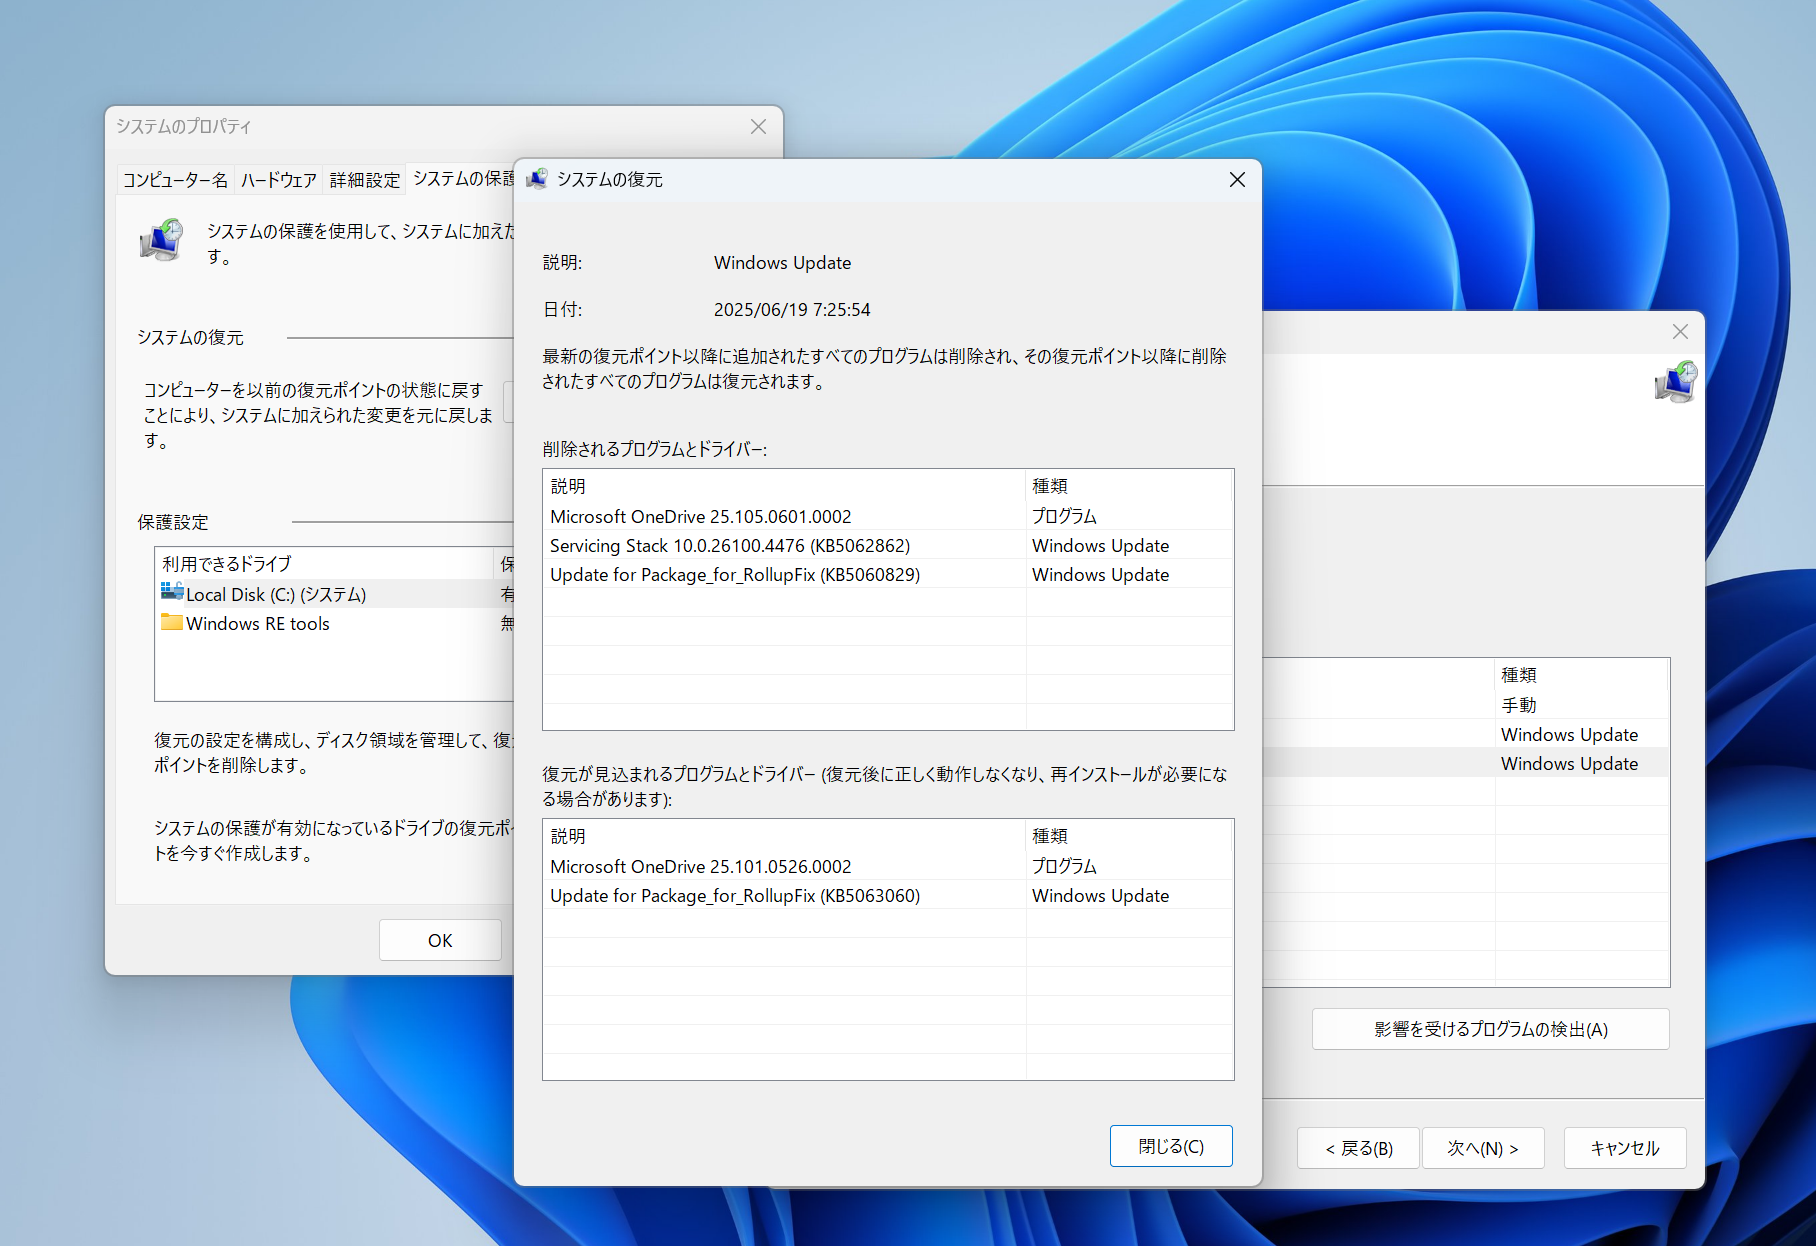This screenshot has height=1246, width=1816.
Task: Select the Windows RE tools drive entry
Action: (x=257, y=623)
